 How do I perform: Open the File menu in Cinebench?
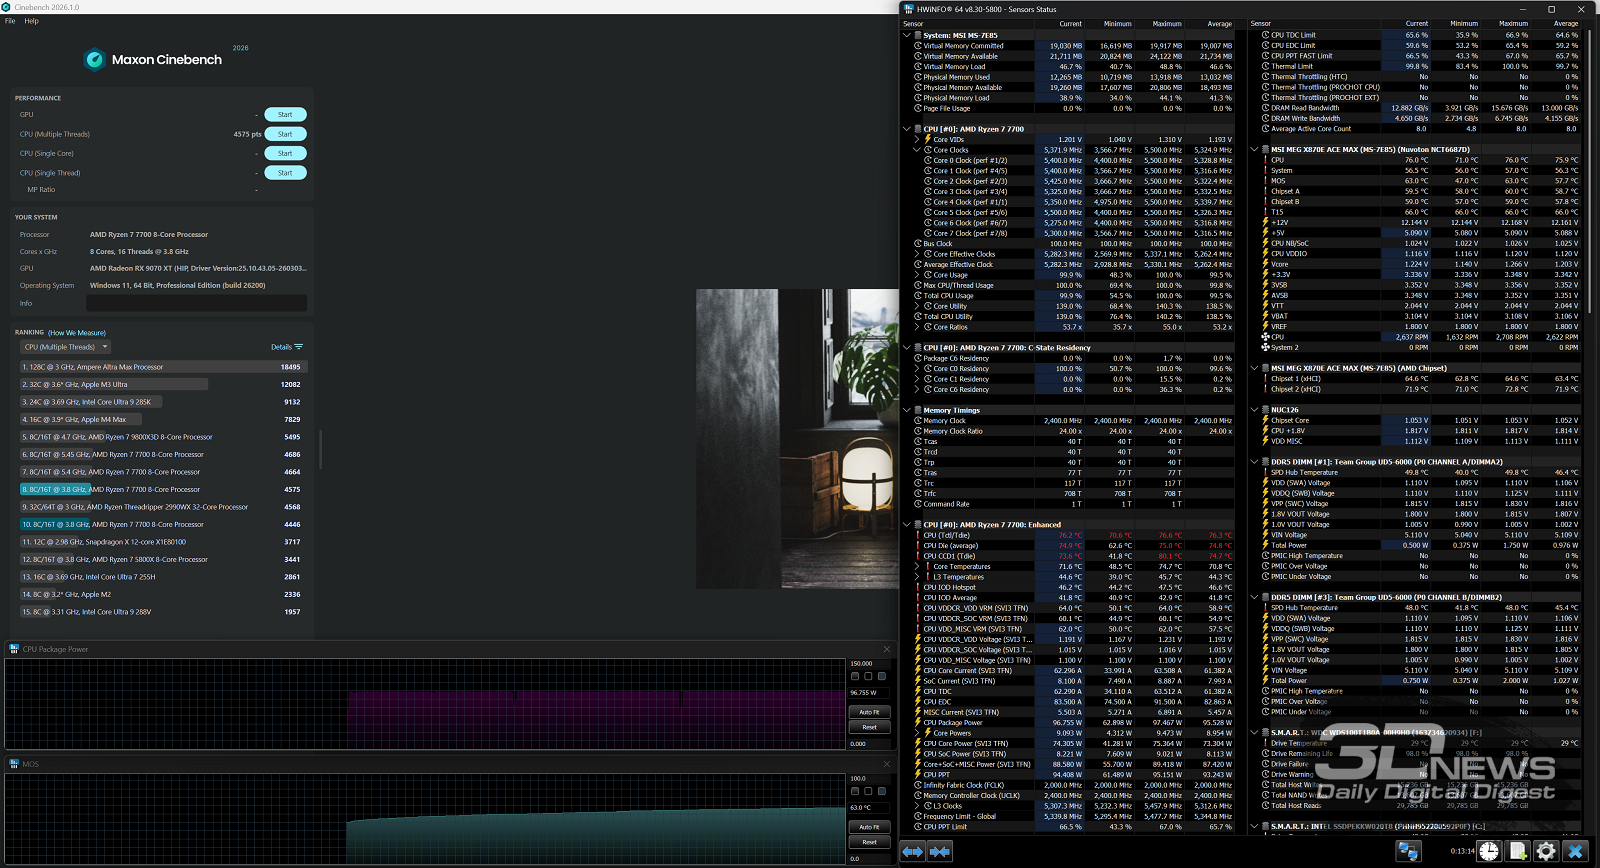[10, 21]
